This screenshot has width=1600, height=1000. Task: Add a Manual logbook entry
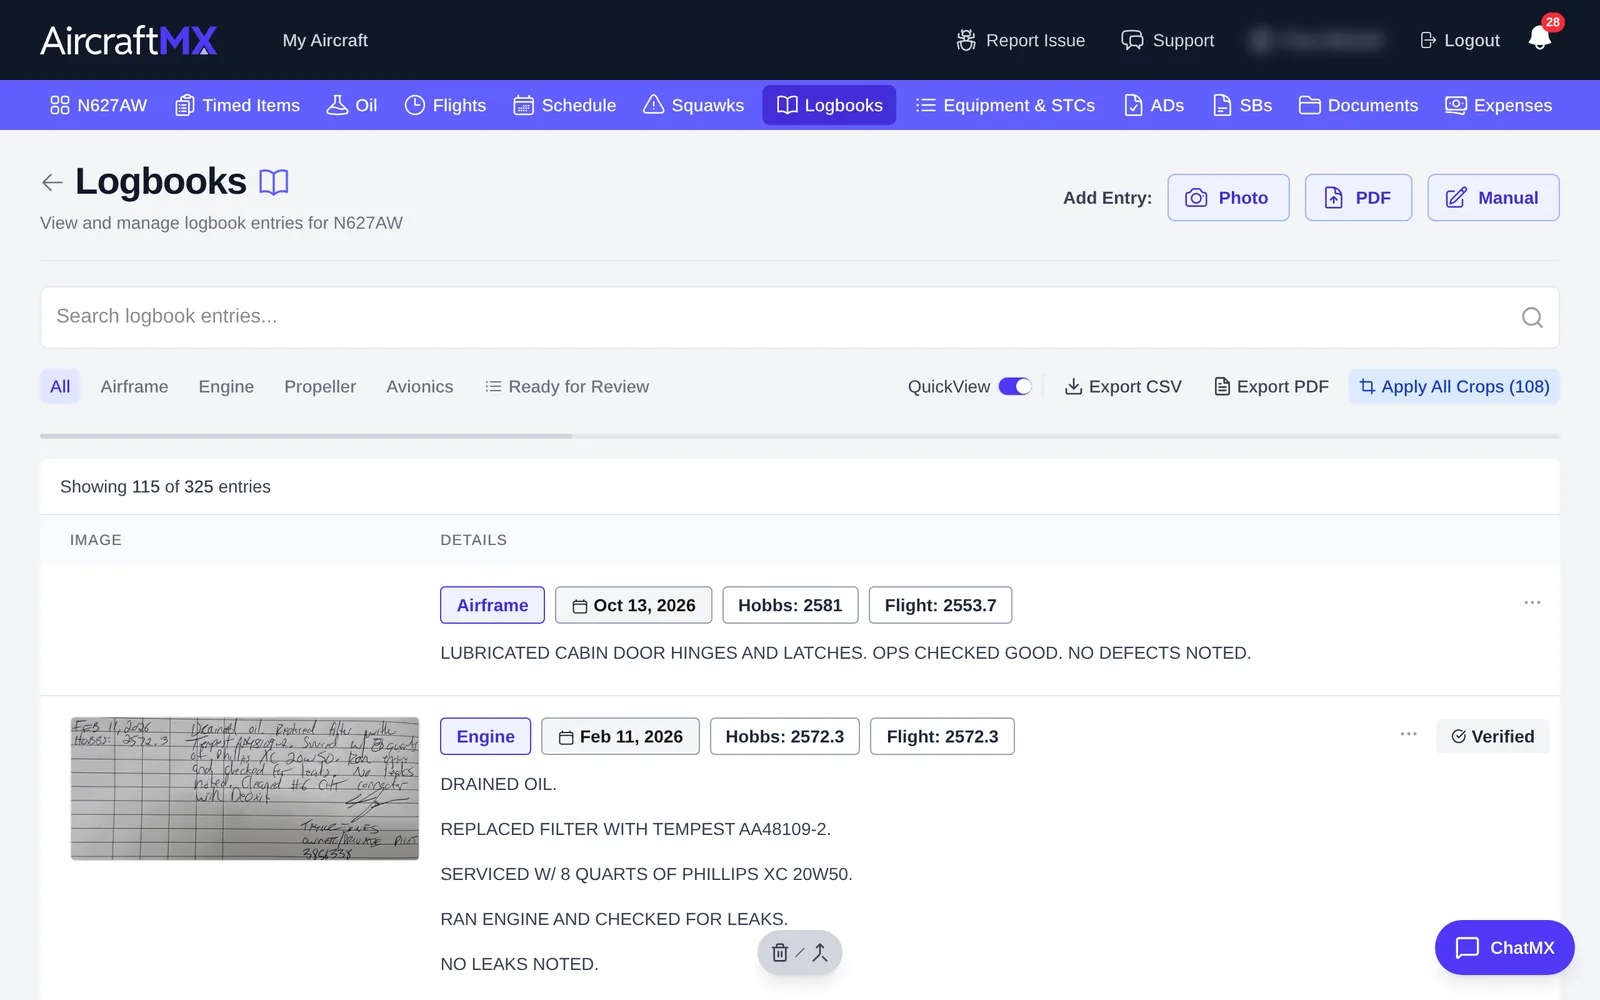[x=1493, y=198]
